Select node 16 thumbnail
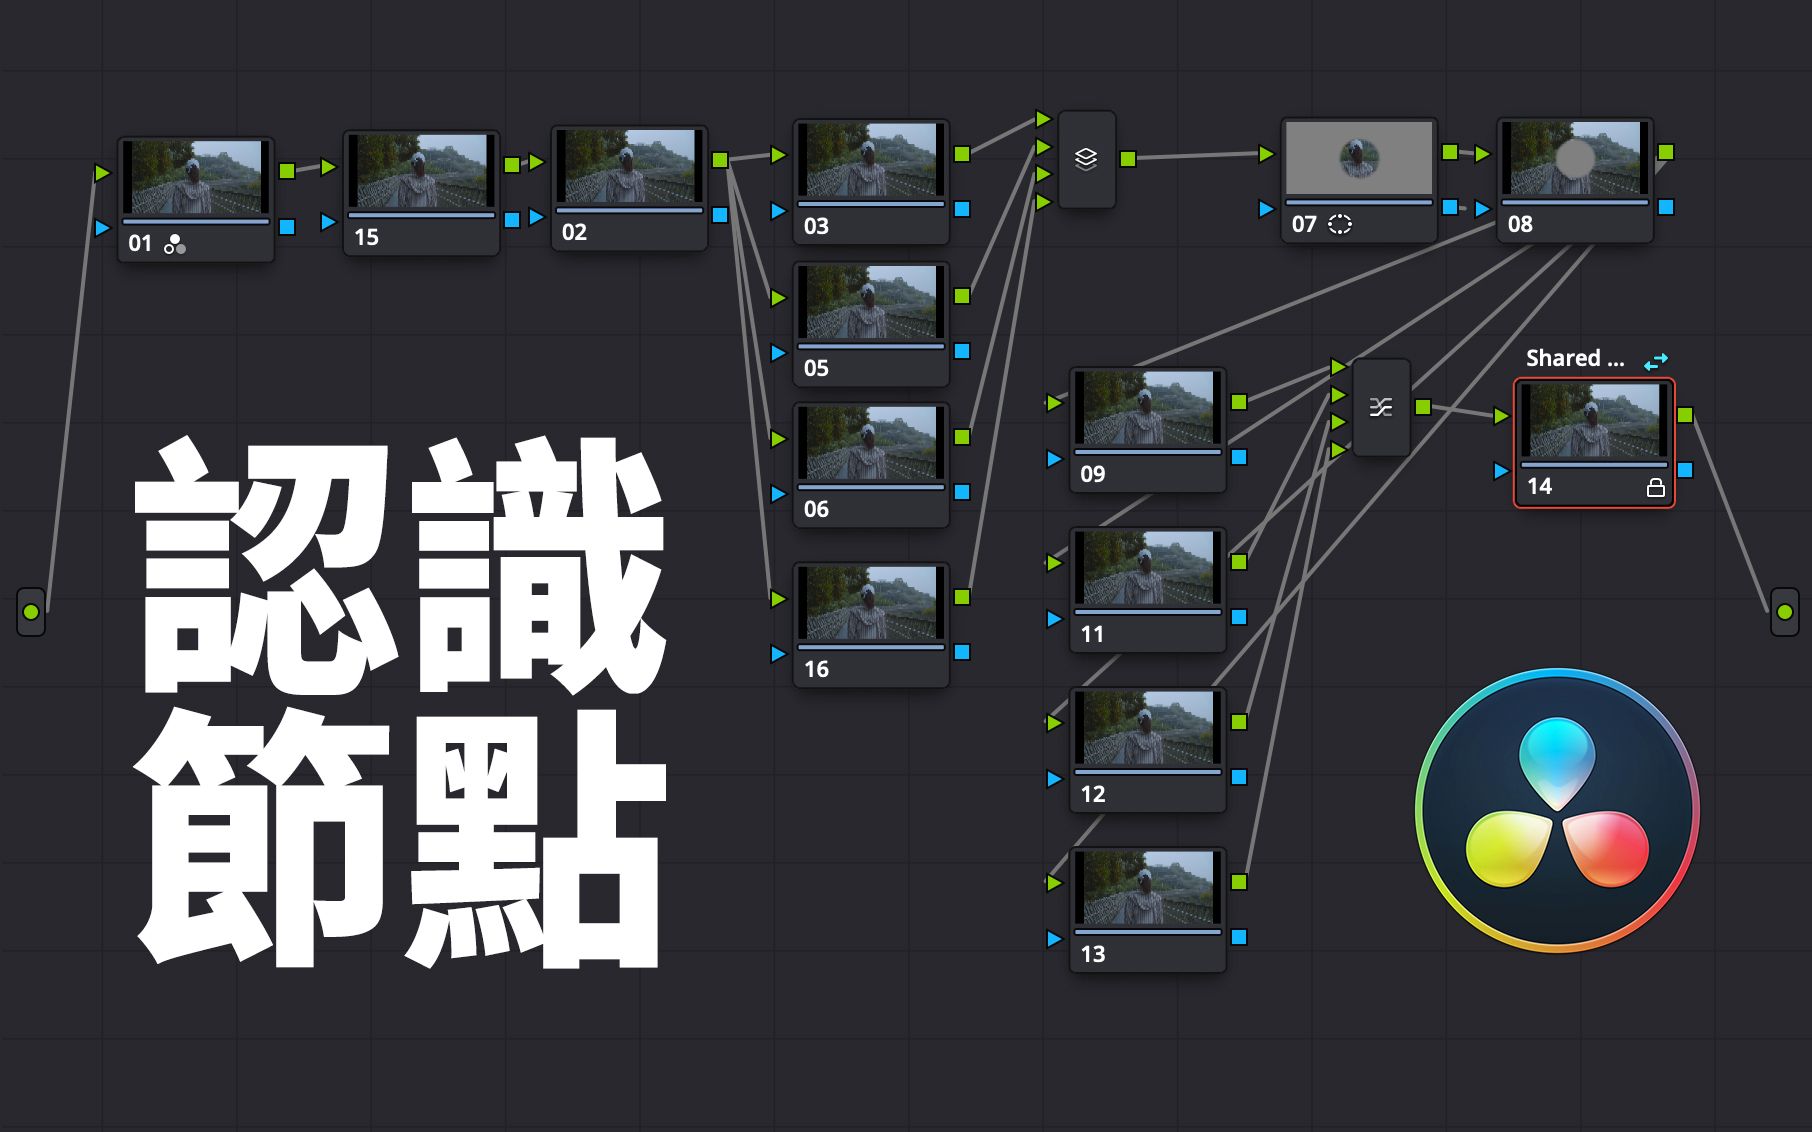Screen dimensions: 1812x1132 (x=871, y=603)
